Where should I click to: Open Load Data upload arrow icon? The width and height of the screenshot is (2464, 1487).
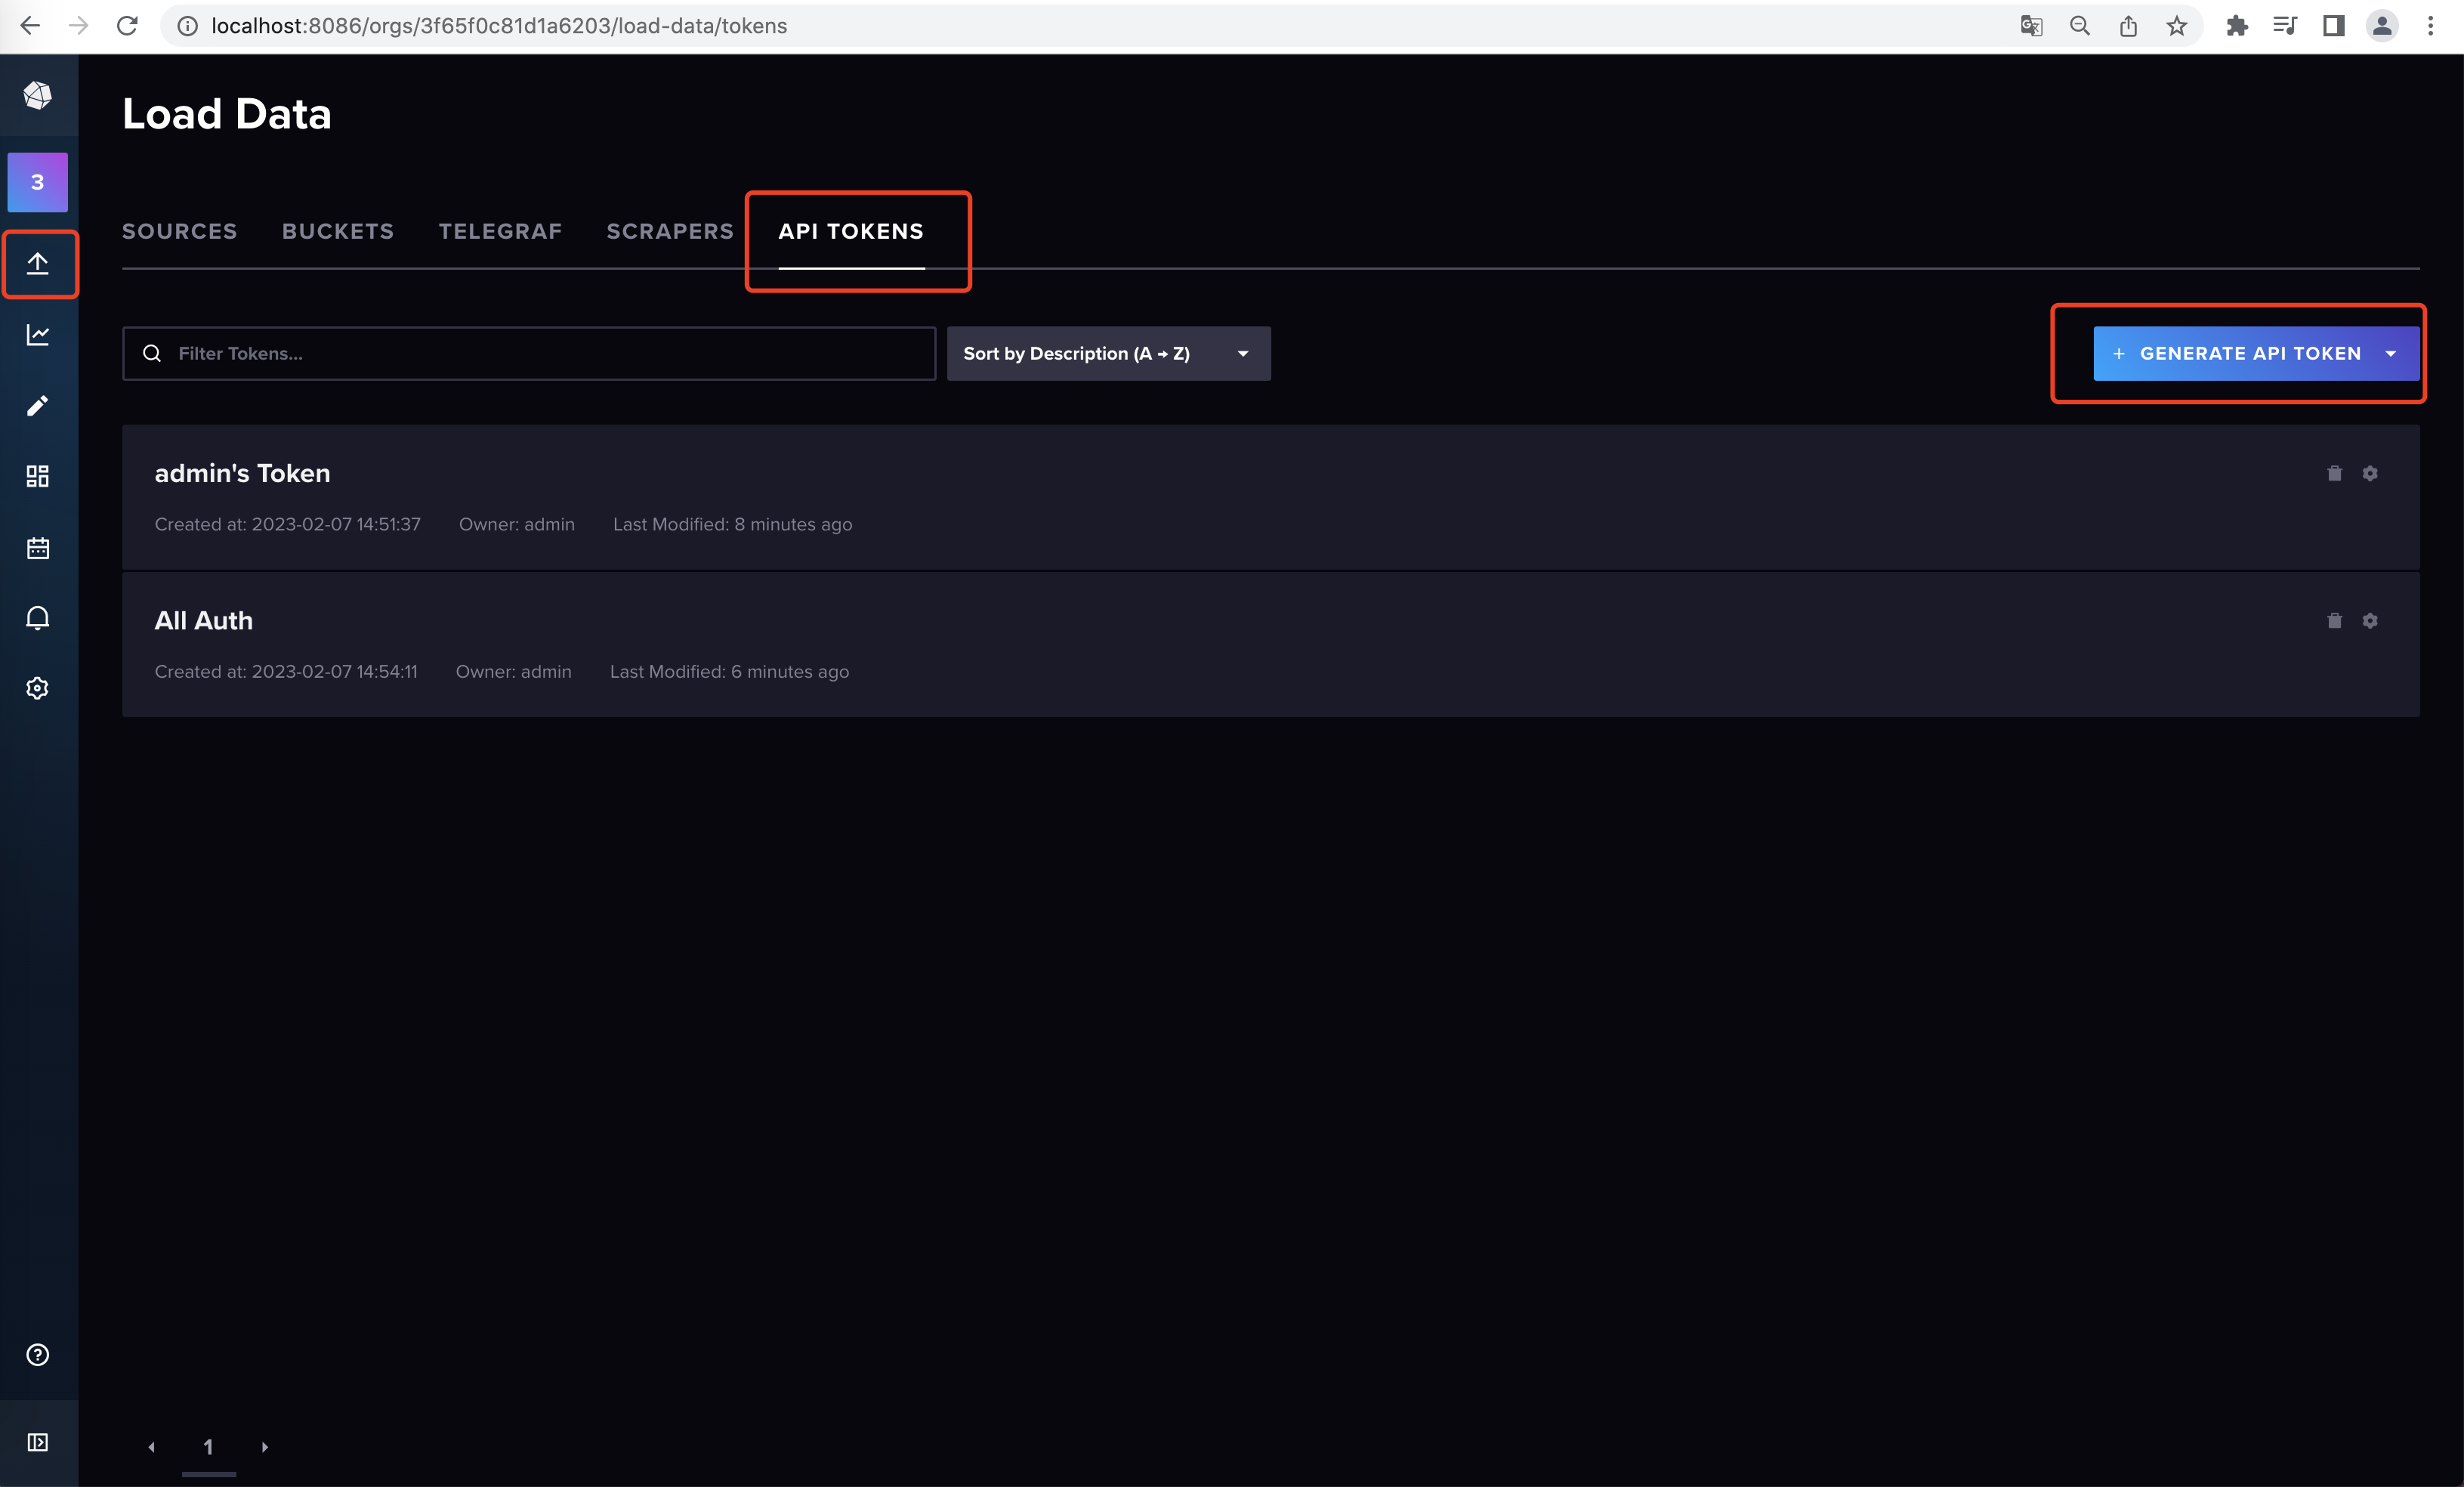tap(38, 263)
